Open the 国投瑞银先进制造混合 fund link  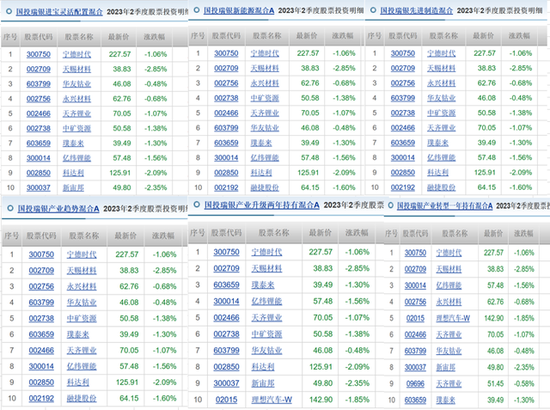(x=416, y=11)
